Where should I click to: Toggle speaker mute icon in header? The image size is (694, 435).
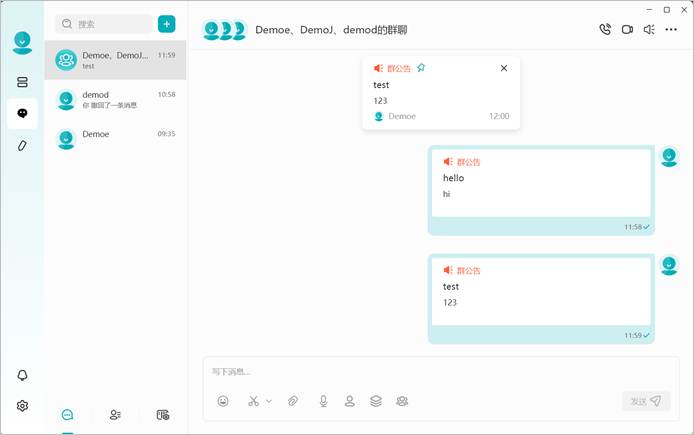pyautogui.click(x=649, y=30)
